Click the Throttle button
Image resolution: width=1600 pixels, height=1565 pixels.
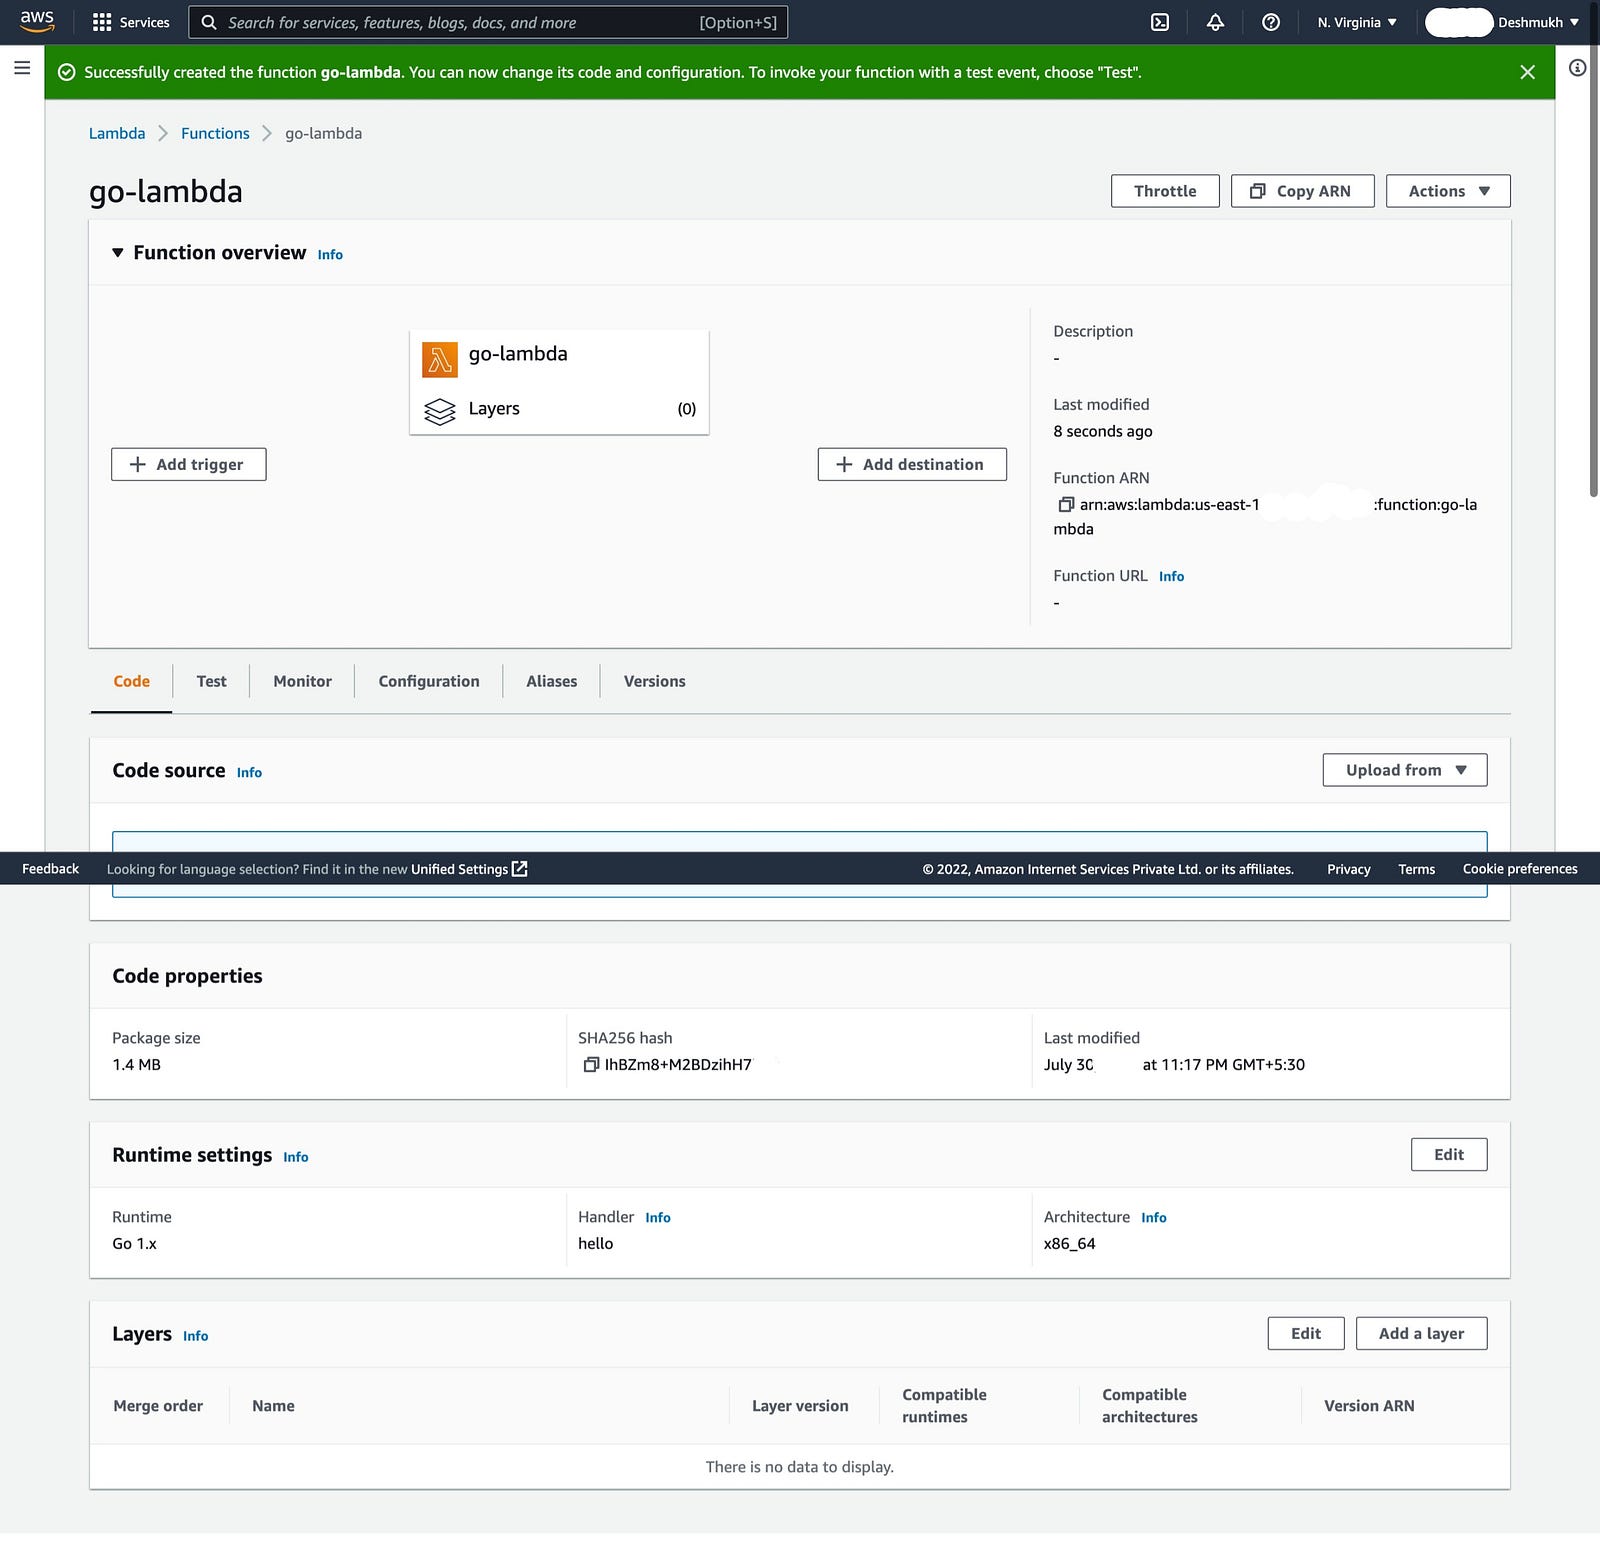pyautogui.click(x=1165, y=191)
